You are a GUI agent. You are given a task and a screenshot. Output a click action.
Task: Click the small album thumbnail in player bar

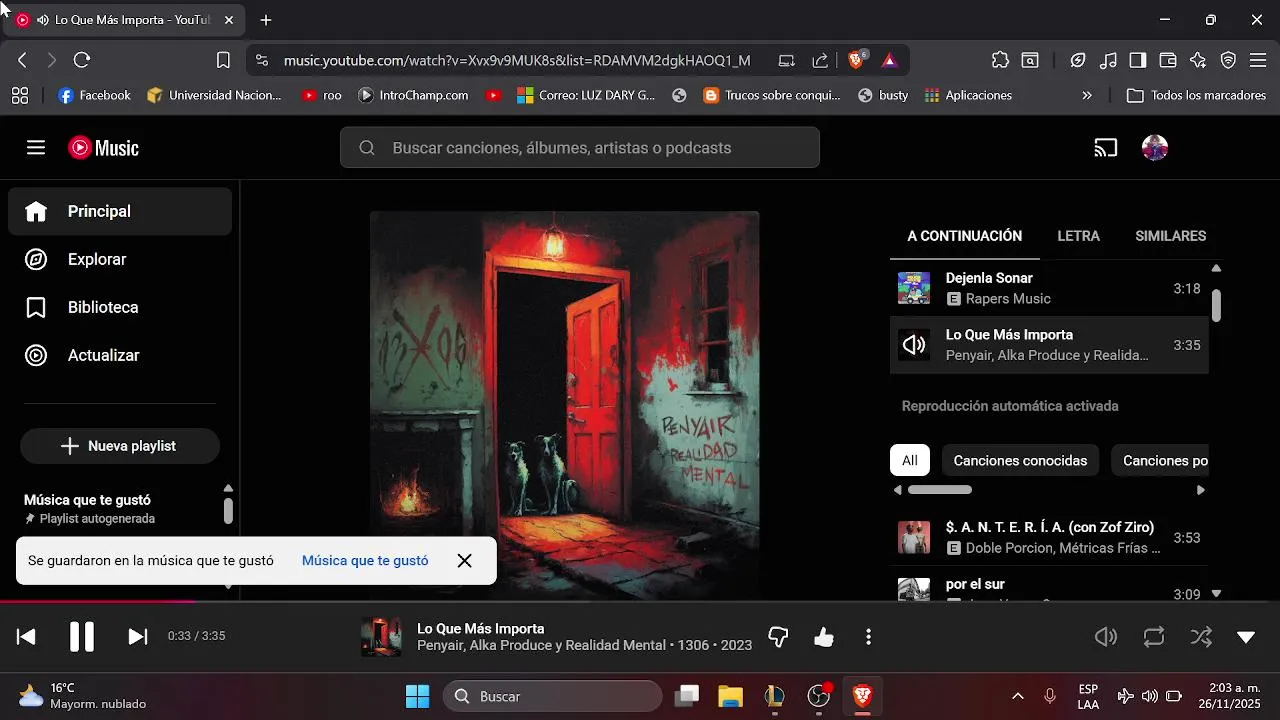381,637
